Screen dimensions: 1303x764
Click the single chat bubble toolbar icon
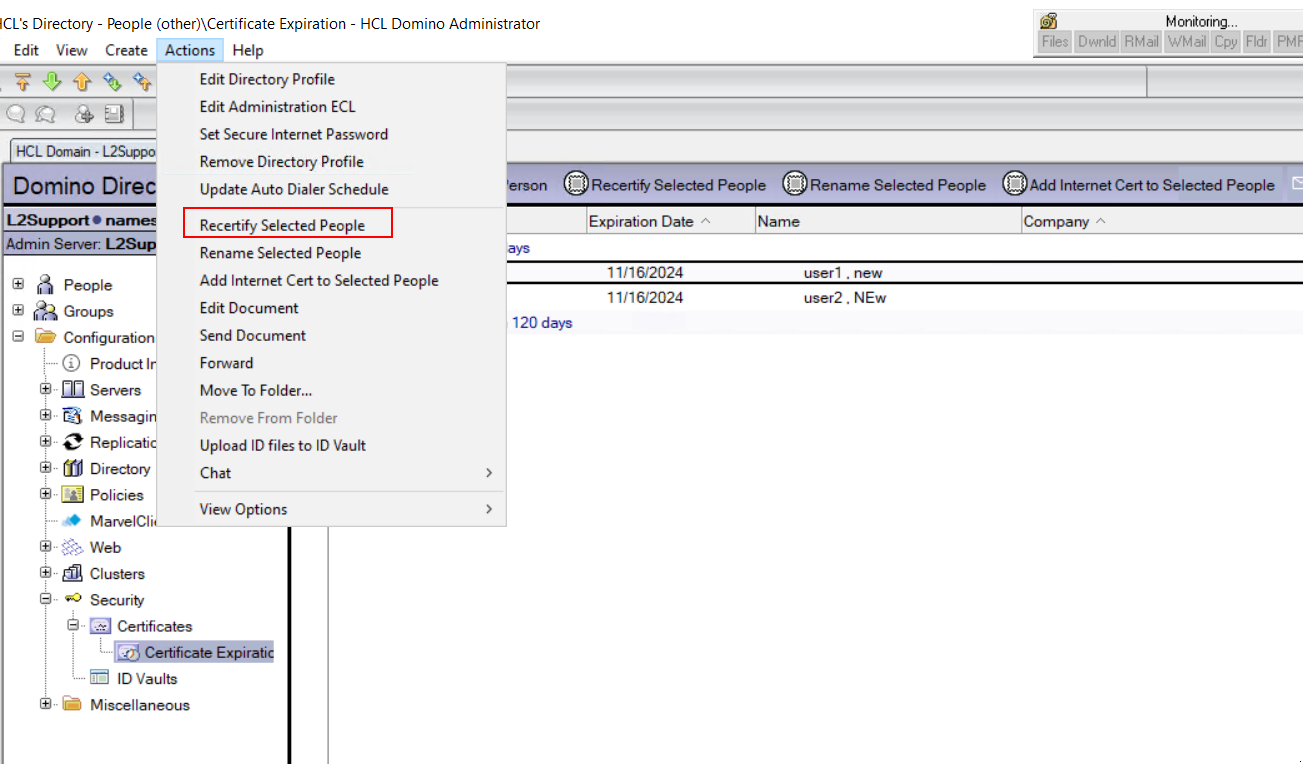16,114
